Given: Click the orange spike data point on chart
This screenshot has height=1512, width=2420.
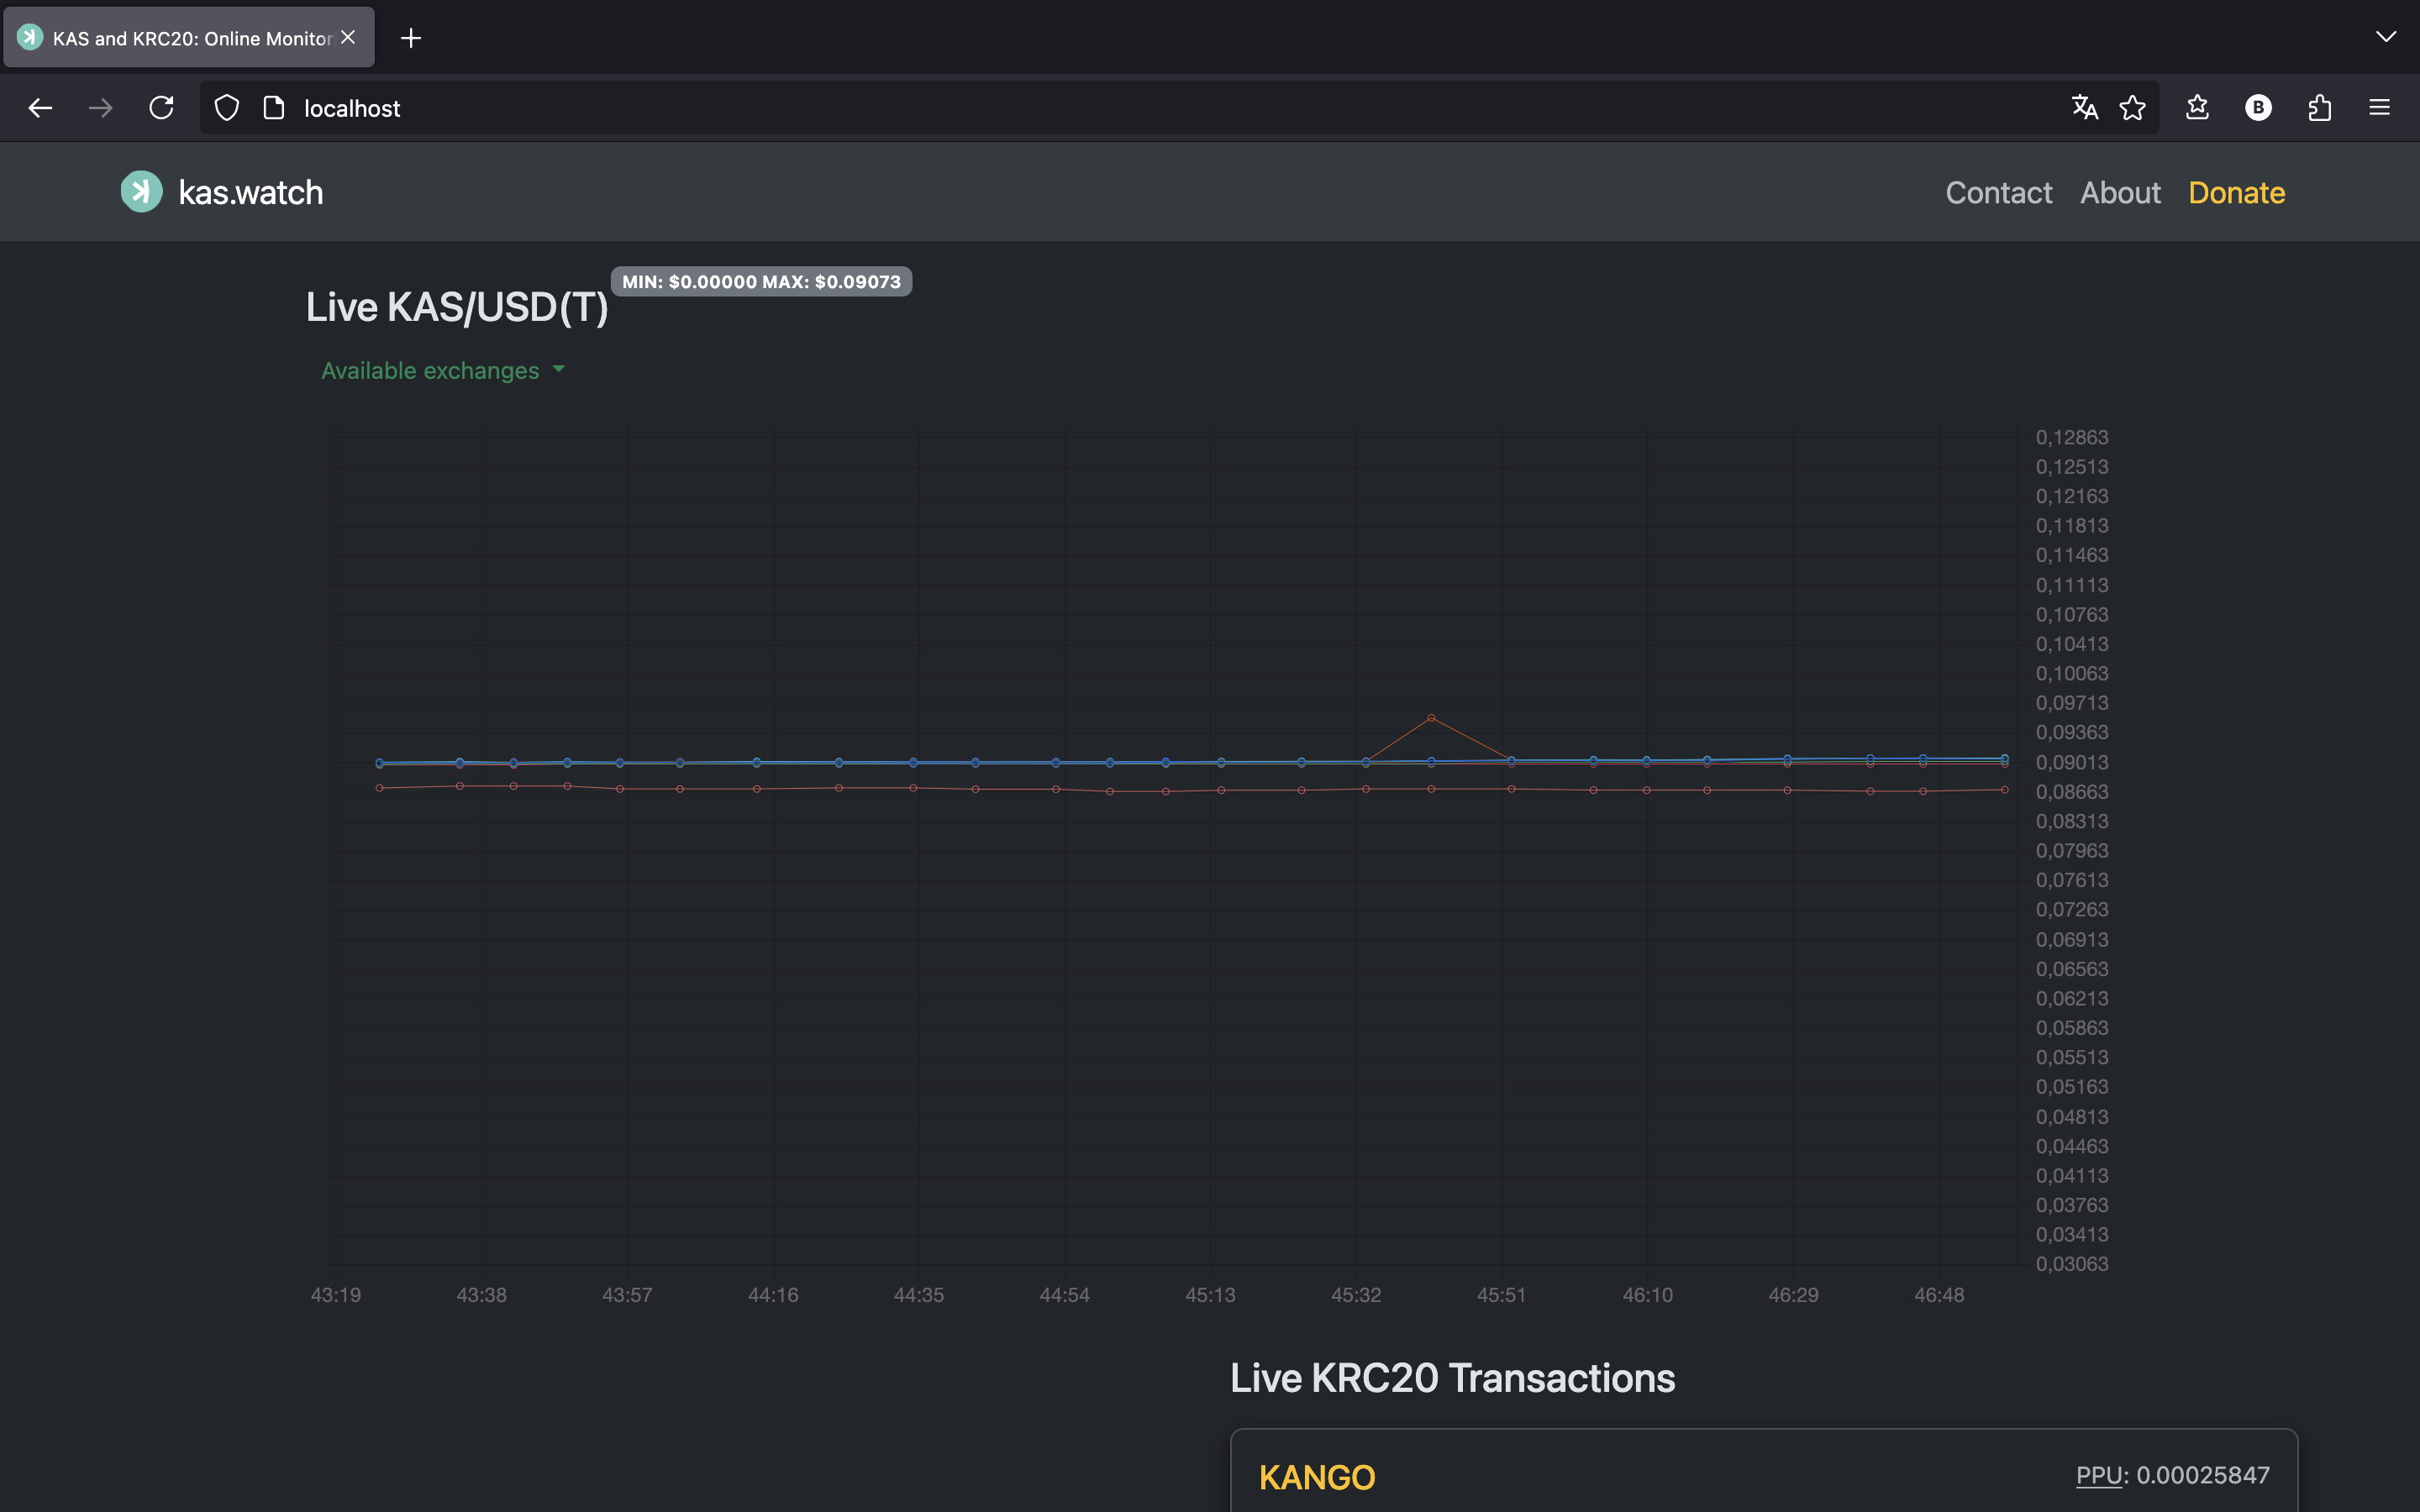Looking at the screenshot, I should click(1431, 717).
